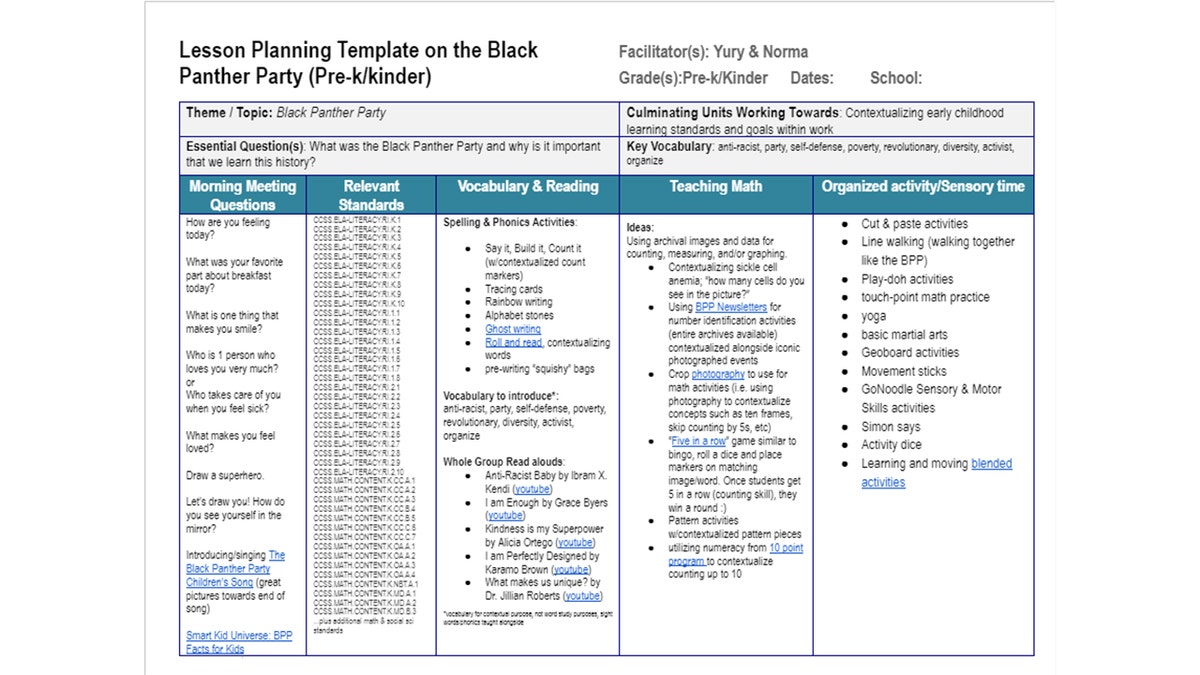Click "Simon says" bullet
The height and width of the screenshot is (675, 1200).
pos(891,427)
